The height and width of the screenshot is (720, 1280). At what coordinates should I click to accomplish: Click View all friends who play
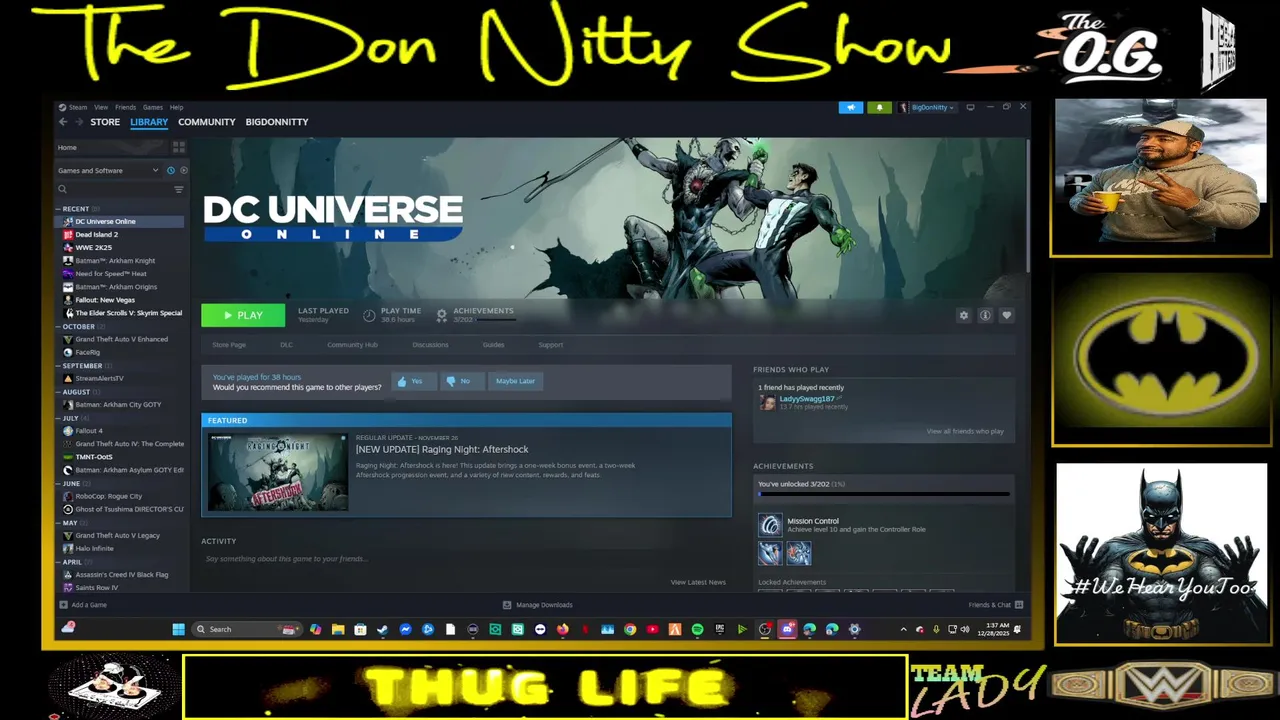965,432
